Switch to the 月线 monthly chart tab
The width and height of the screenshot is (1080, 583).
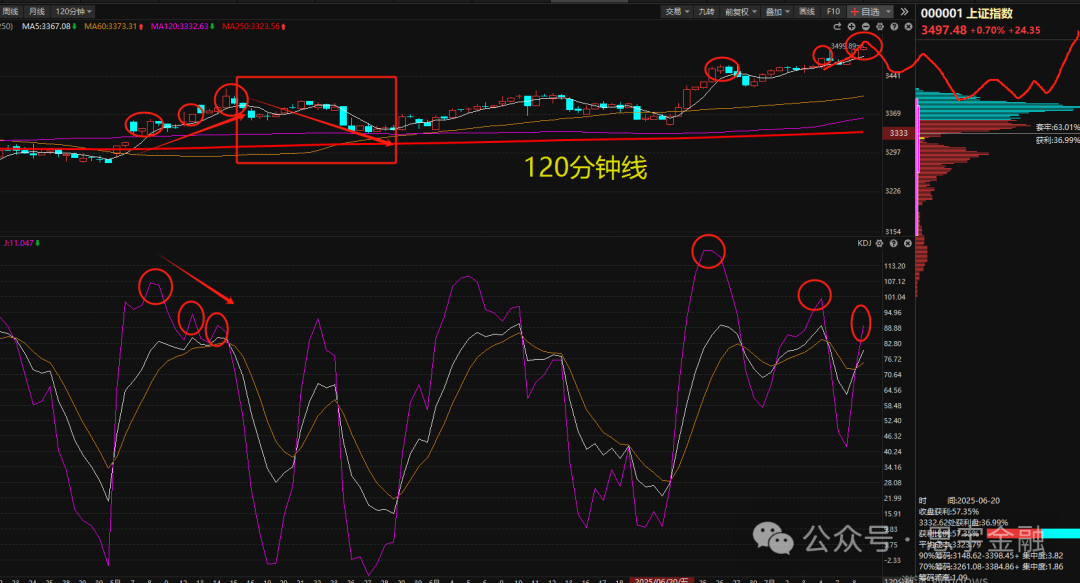coord(37,12)
